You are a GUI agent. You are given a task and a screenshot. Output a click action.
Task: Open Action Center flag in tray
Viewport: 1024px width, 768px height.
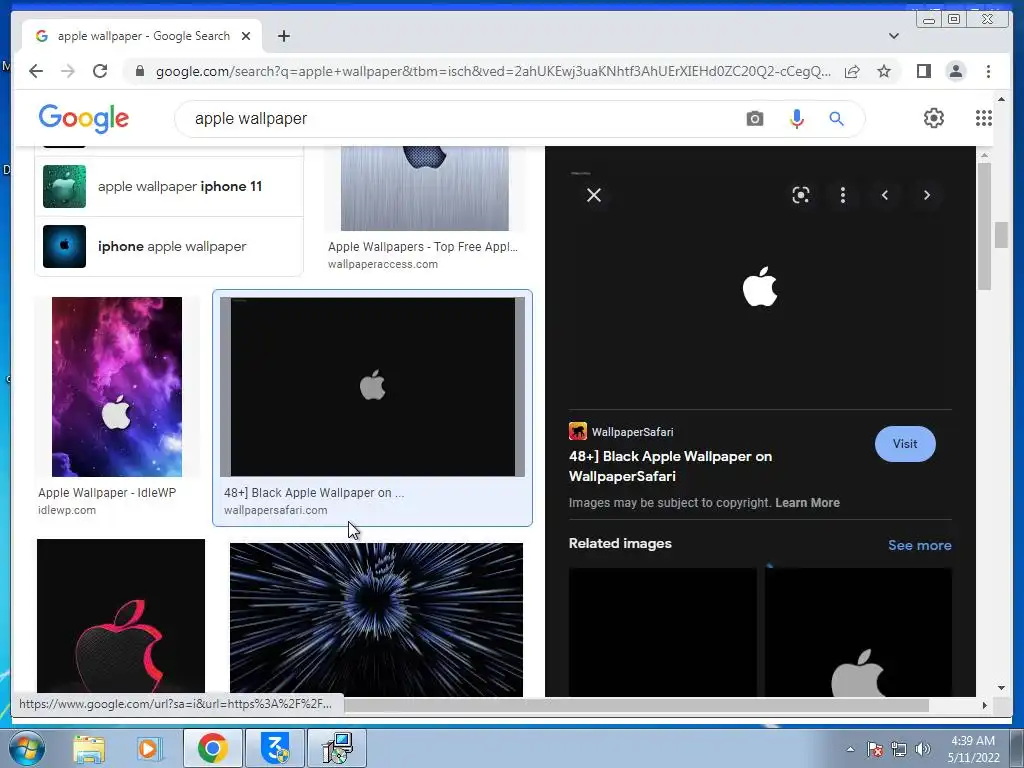[875, 749]
